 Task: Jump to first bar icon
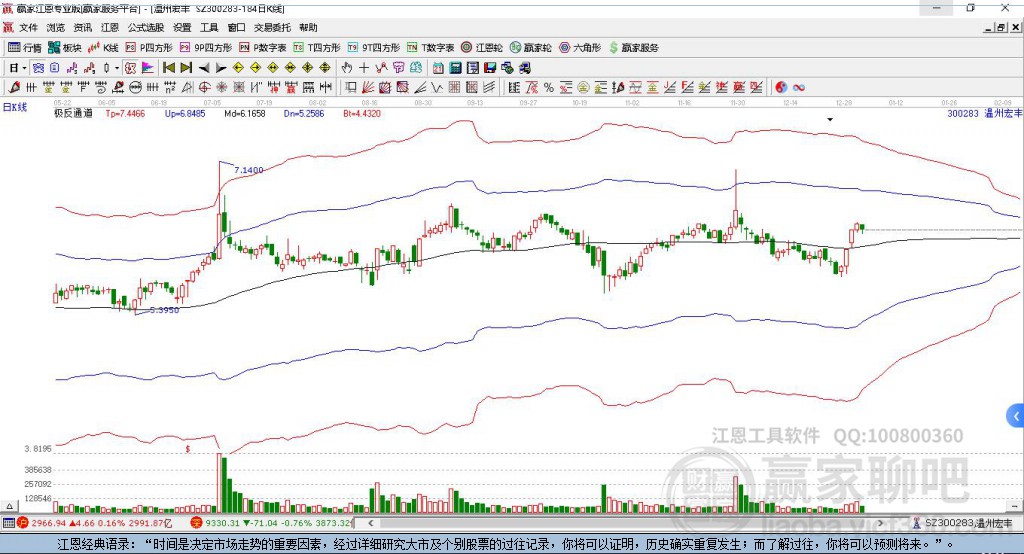168,68
